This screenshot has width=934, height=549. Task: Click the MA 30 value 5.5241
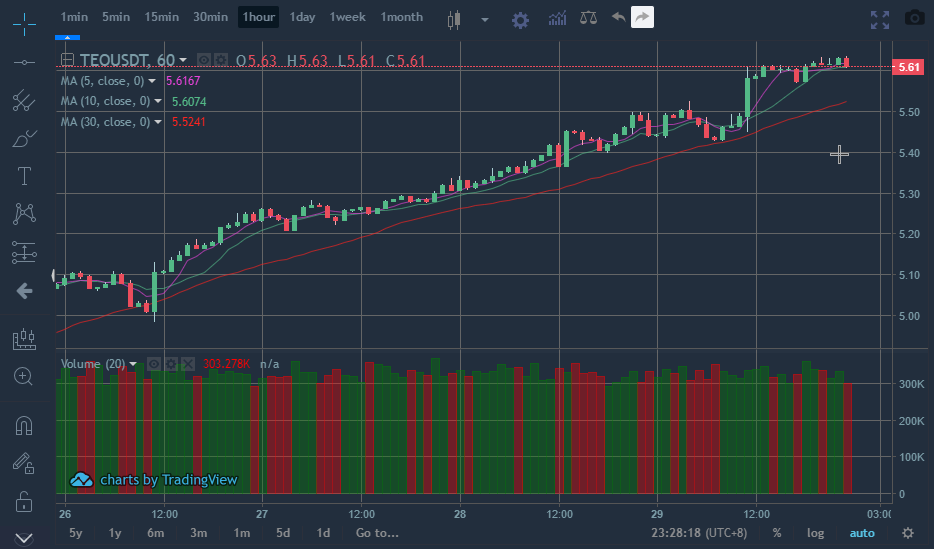[188, 122]
